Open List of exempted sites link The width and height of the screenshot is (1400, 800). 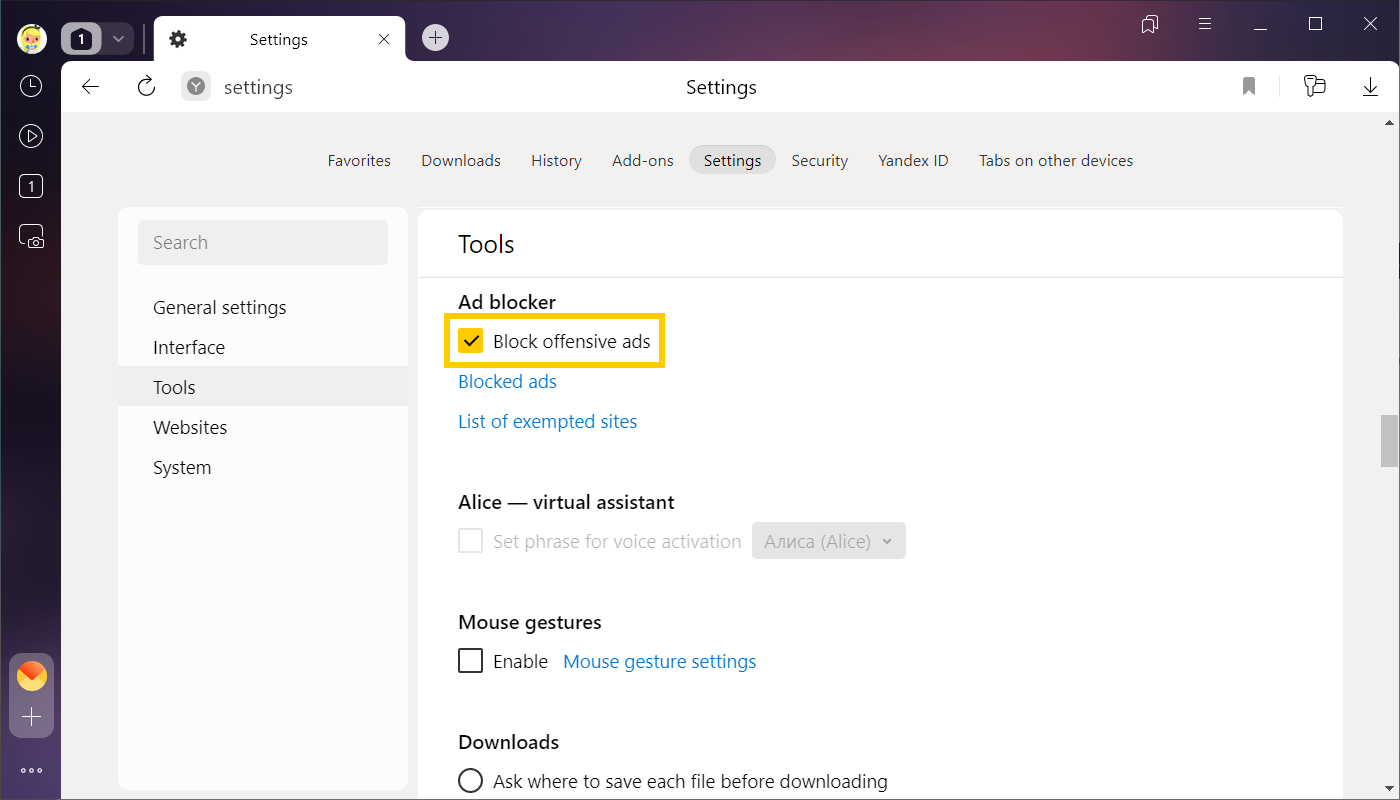(x=547, y=421)
